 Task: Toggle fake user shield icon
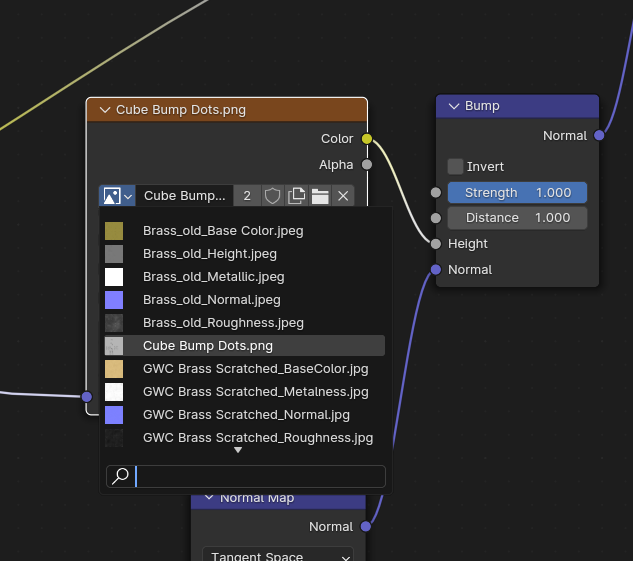pyautogui.click(x=272, y=196)
